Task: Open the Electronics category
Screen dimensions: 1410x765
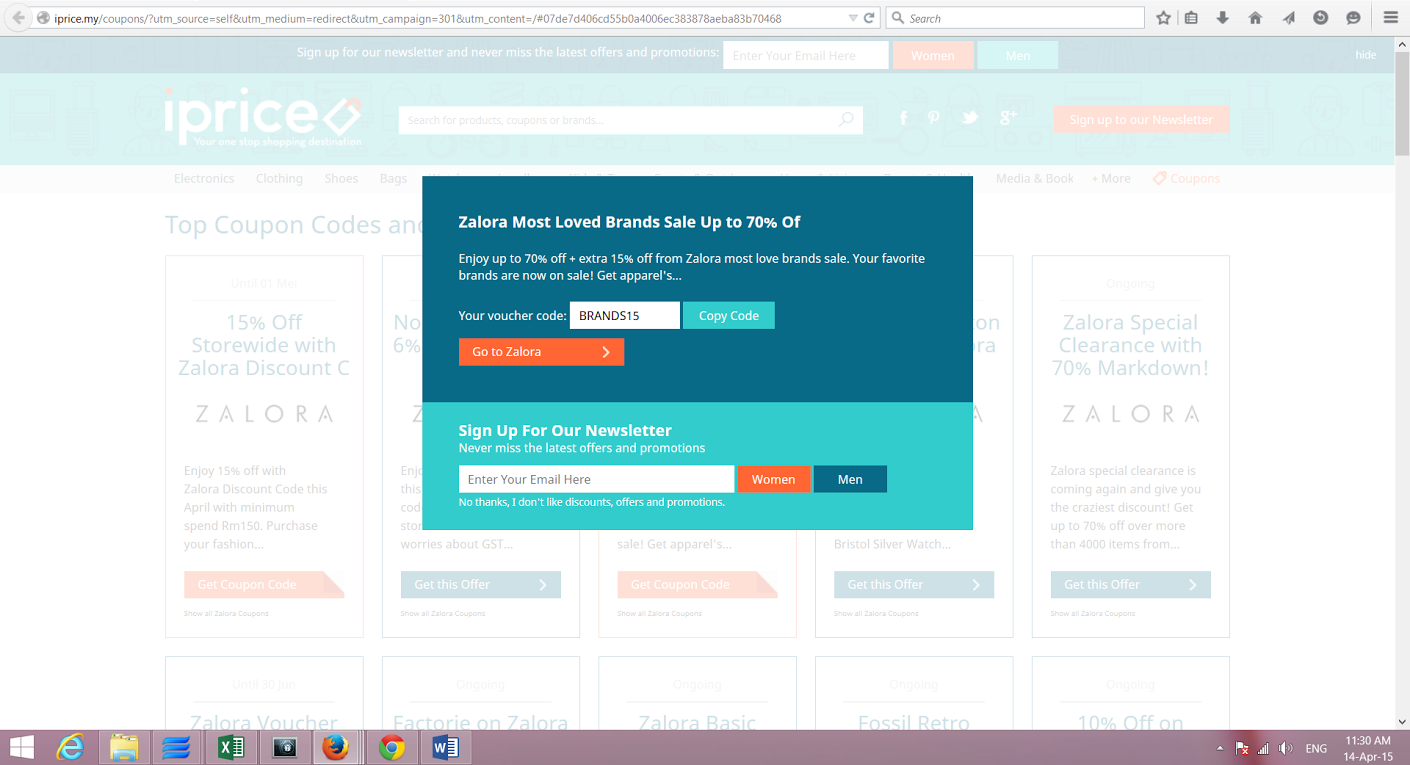Action: click(204, 179)
